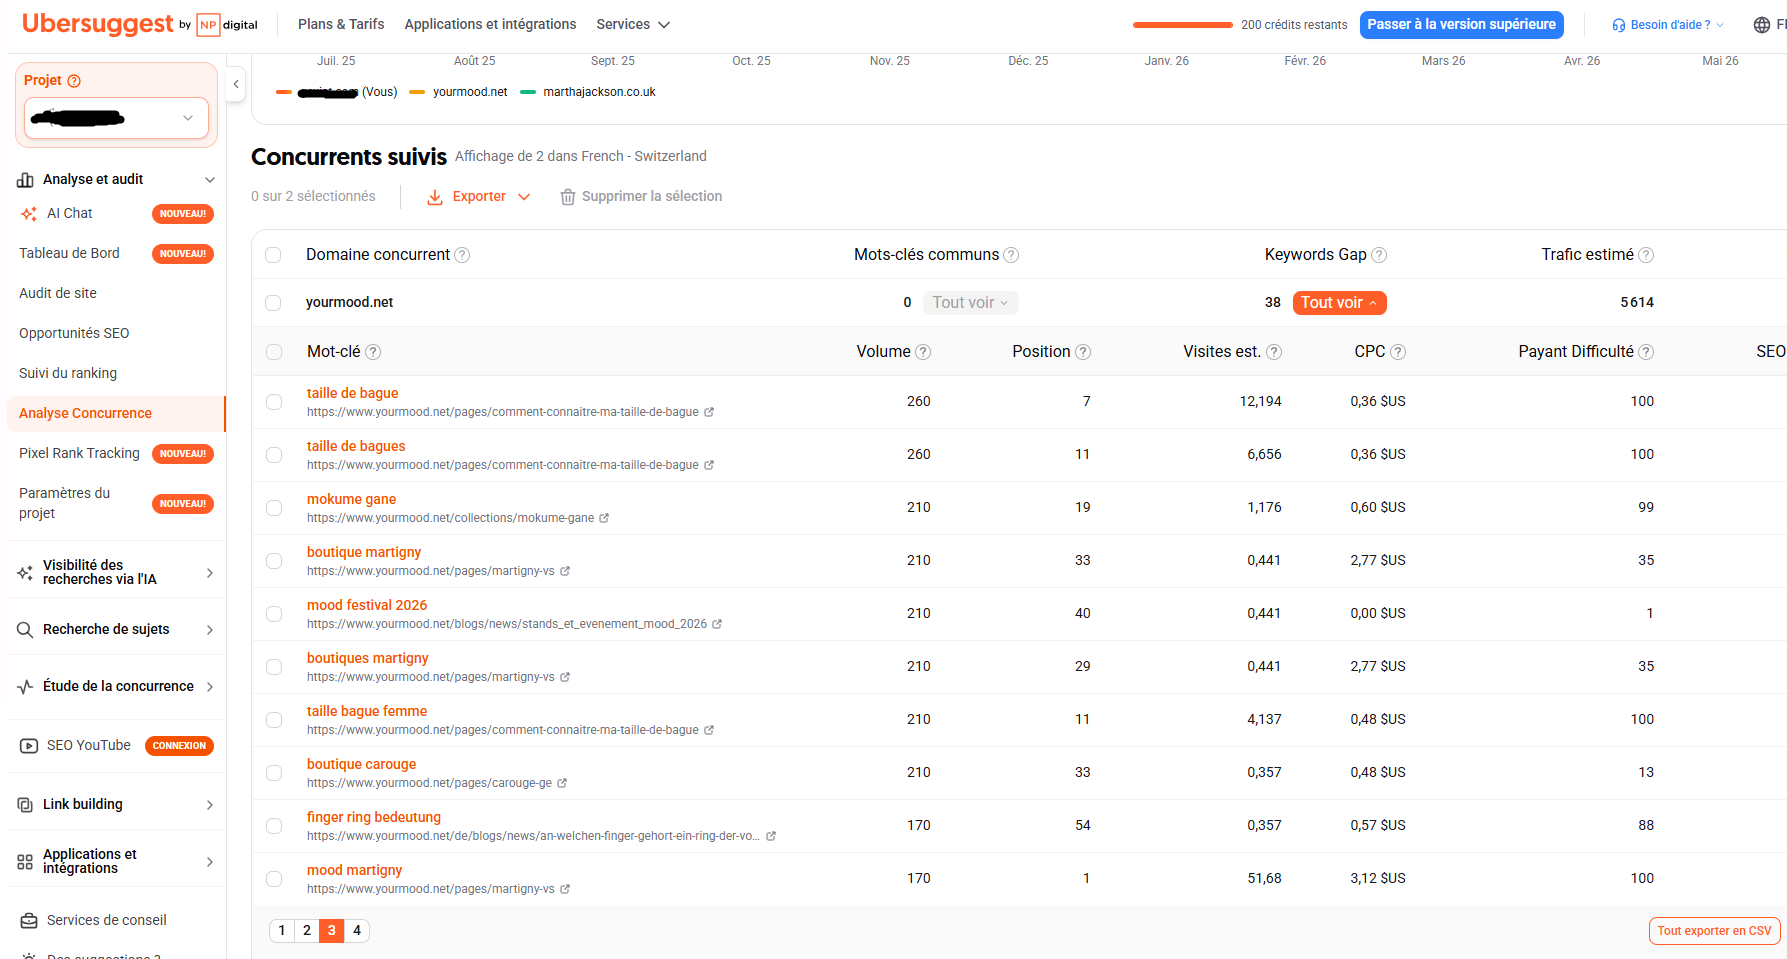
Task: Check the mood martigny row checkbox
Action: (274, 879)
